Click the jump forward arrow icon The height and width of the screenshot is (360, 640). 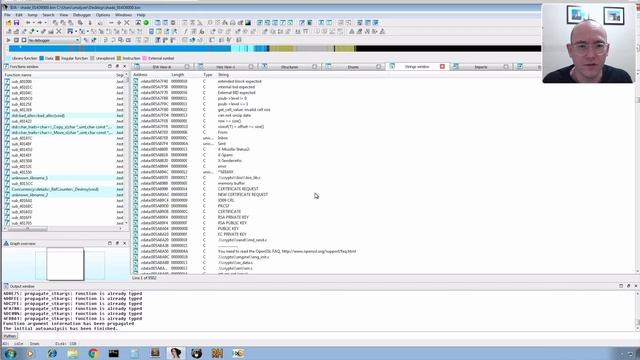[x=40, y=23]
